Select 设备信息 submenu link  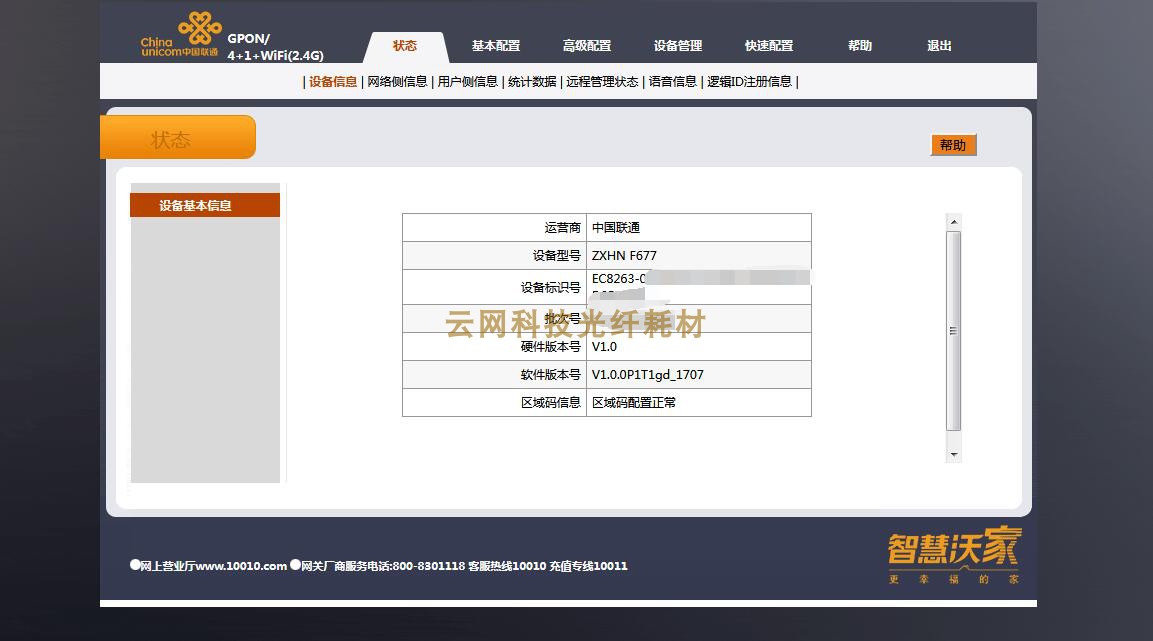click(x=332, y=82)
